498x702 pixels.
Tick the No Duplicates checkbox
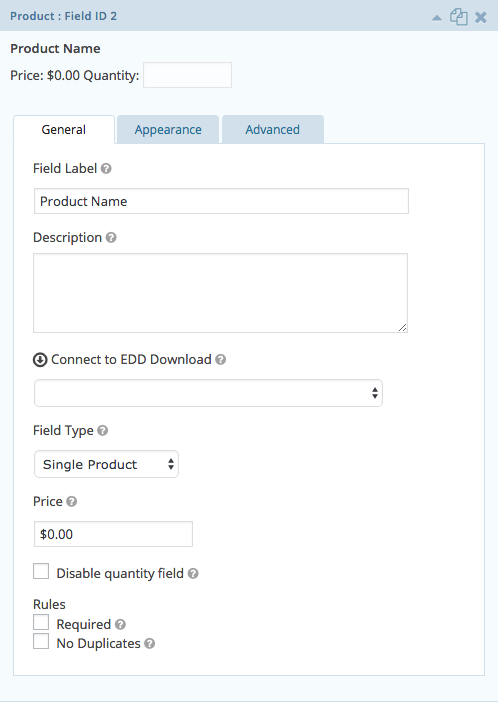pos(41,641)
